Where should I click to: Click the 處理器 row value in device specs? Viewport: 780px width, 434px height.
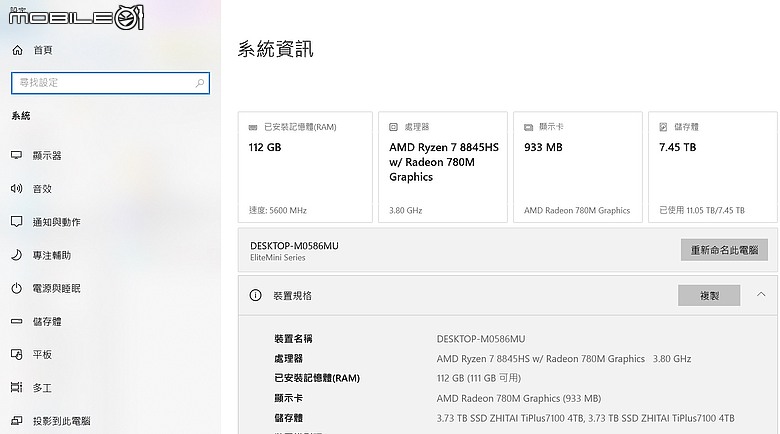564,359
